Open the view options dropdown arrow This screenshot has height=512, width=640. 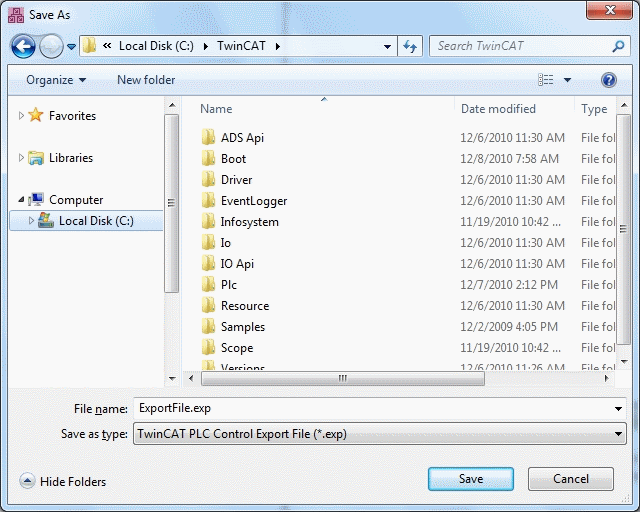pos(567,80)
